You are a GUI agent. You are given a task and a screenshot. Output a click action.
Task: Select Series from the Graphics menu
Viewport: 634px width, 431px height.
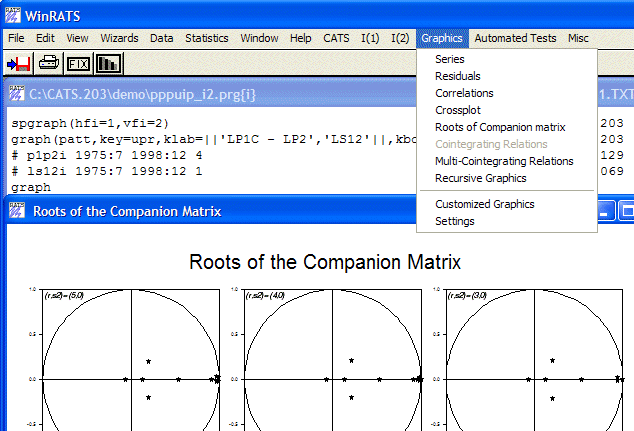449,59
